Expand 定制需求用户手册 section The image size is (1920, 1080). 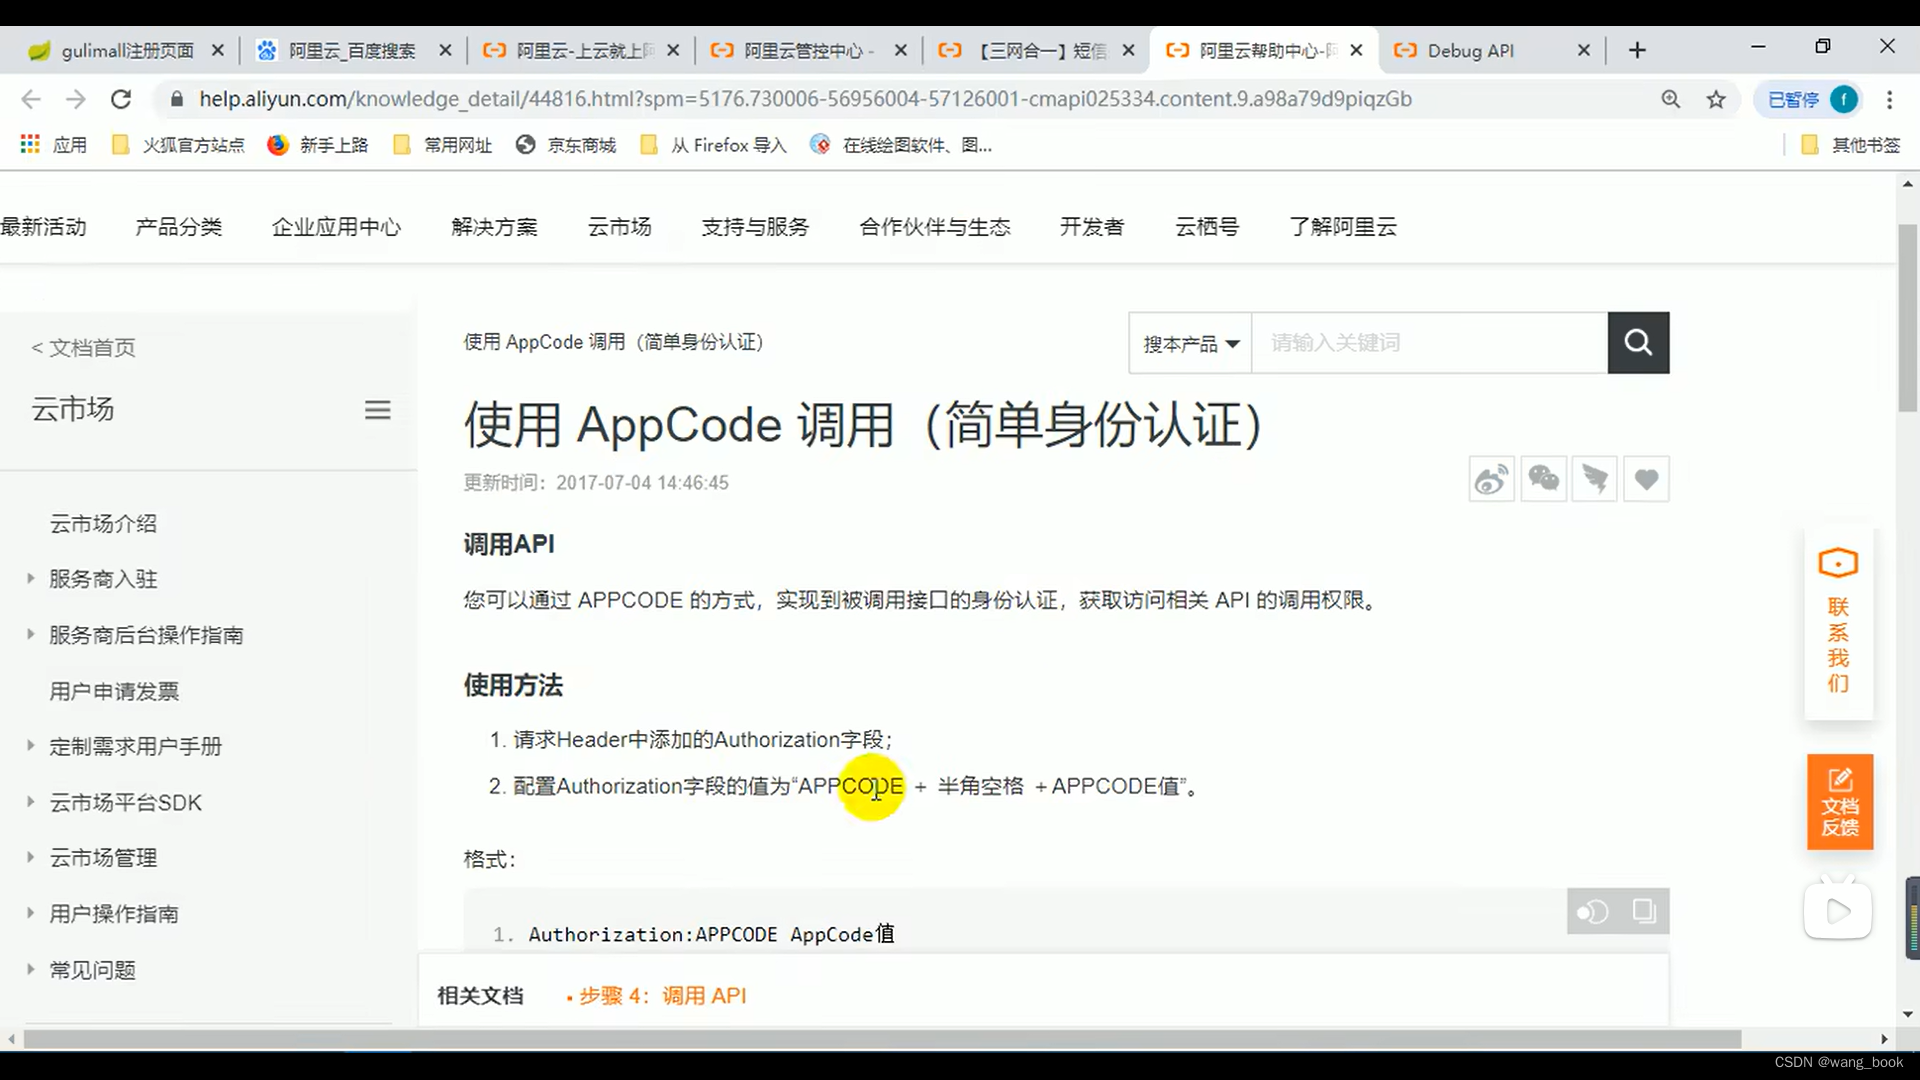tap(30, 745)
